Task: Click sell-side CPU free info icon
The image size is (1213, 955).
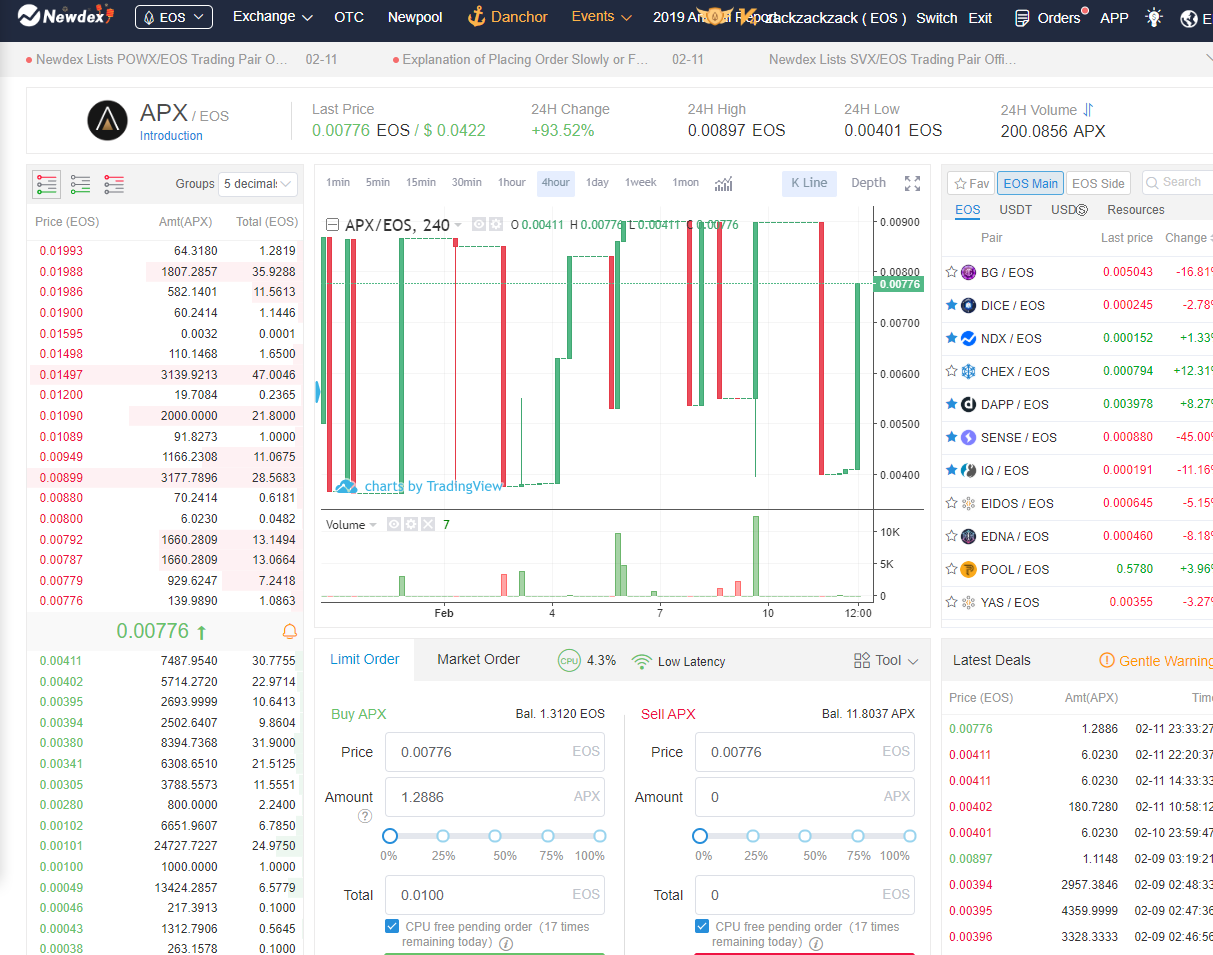Action: click(816, 943)
